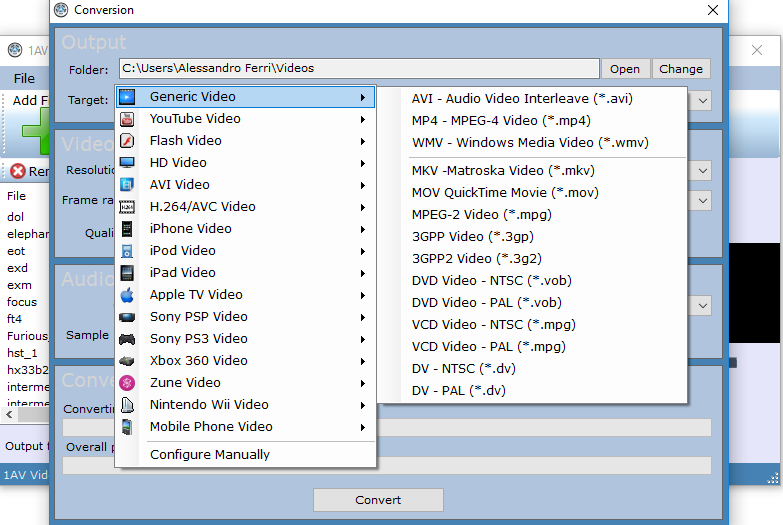
Task: Click the Nintendo Wii Video icon
Action: click(x=127, y=405)
